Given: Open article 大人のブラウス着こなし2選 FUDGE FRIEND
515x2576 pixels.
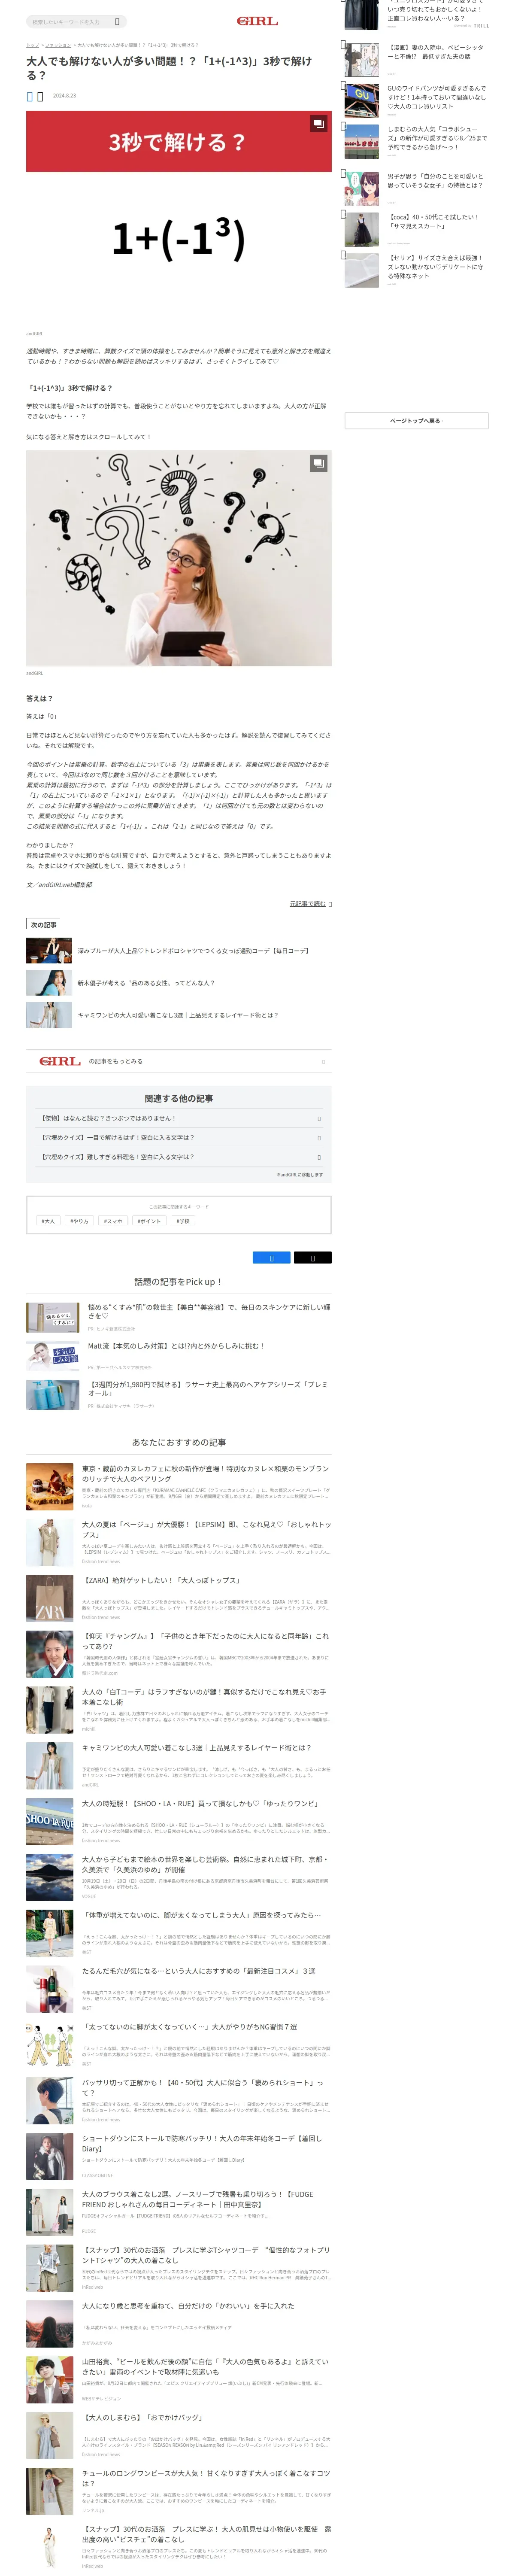Looking at the screenshot, I should click(x=198, y=2200).
